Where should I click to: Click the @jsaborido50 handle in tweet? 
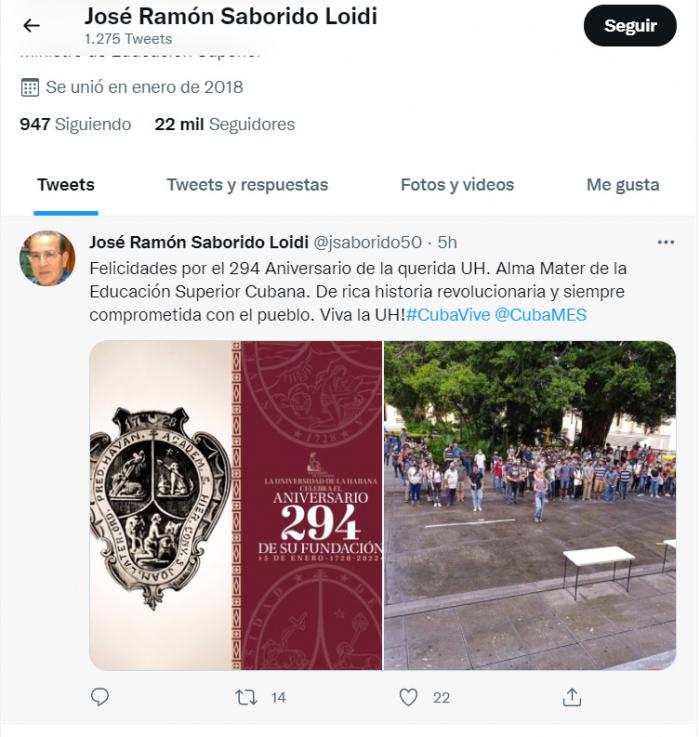(x=367, y=242)
